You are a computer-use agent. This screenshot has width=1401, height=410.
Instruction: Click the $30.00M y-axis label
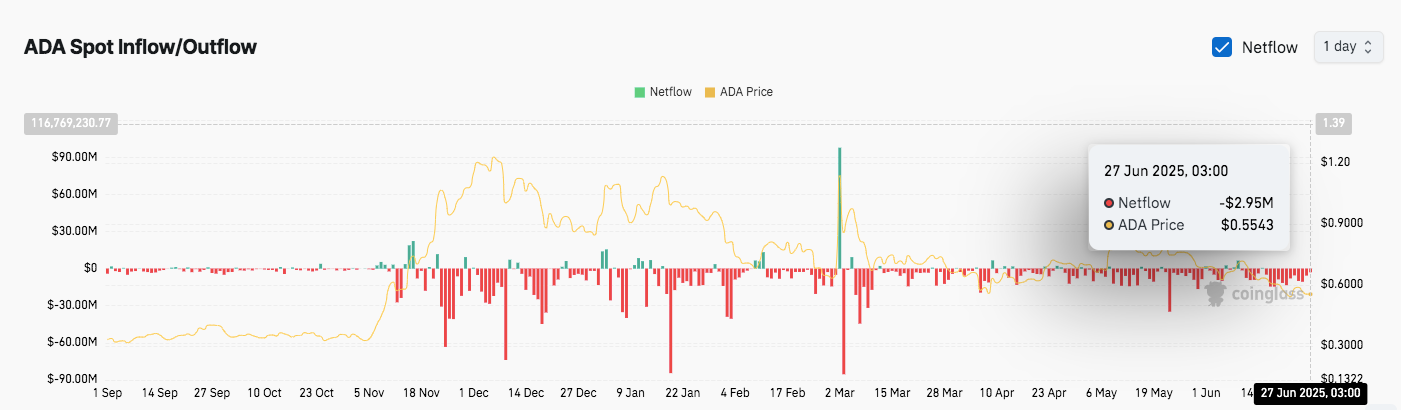click(x=76, y=230)
